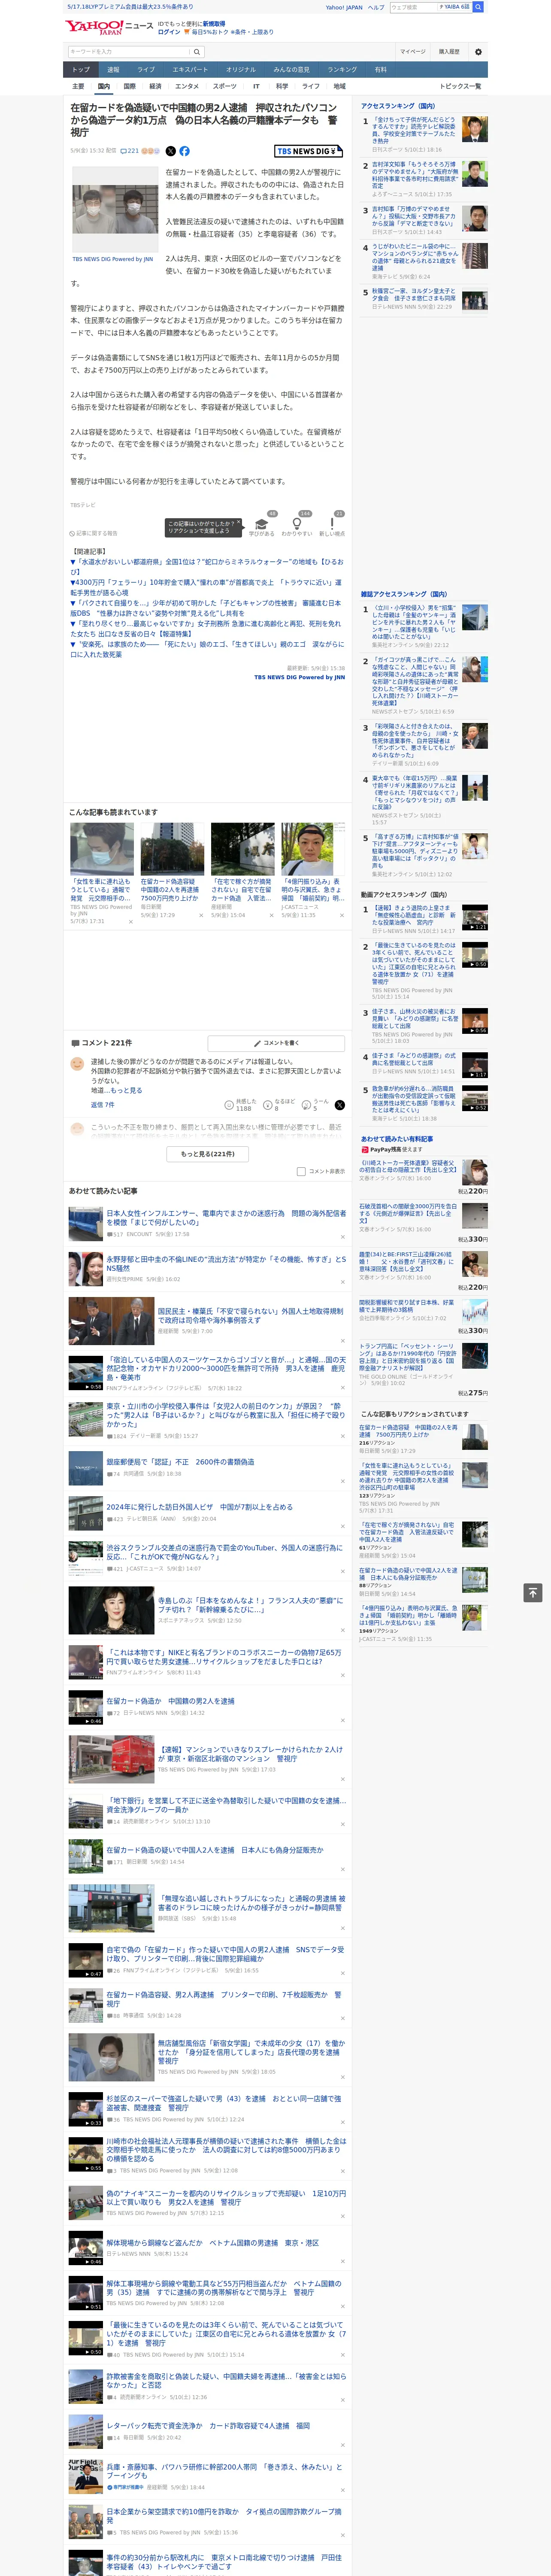Click the 学びがある reaction icon
The height and width of the screenshot is (2576, 551).
pos(262,523)
